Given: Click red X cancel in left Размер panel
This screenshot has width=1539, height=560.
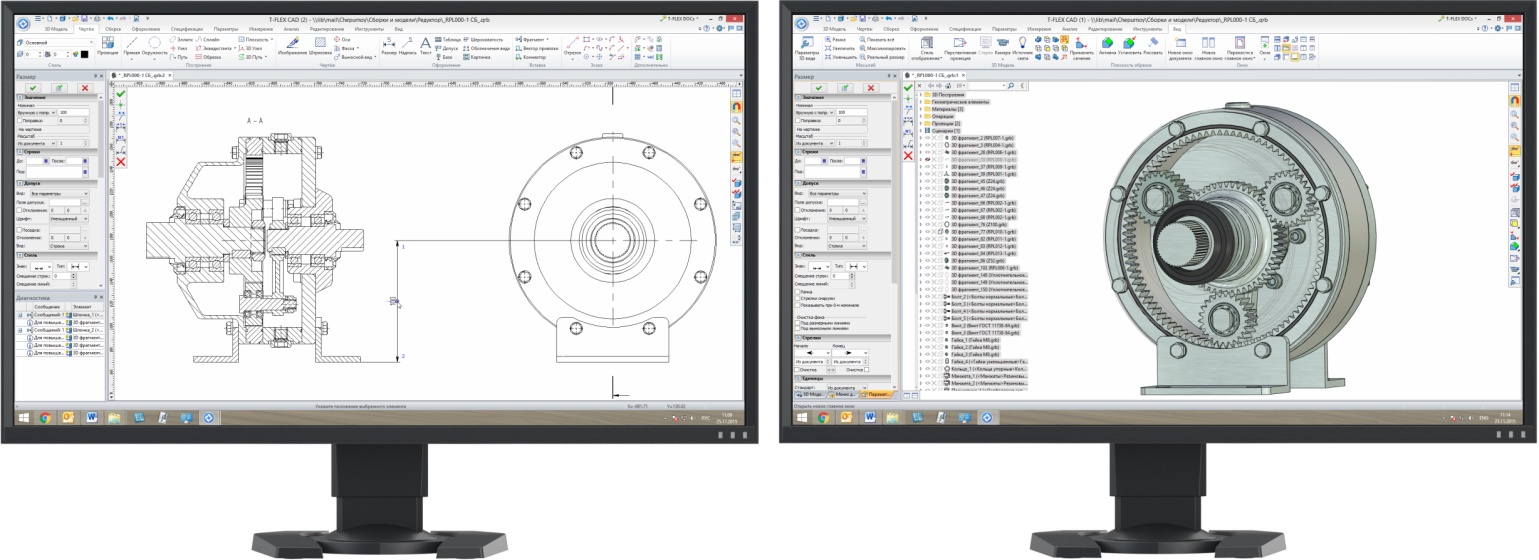Looking at the screenshot, I should pyautogui.click(x=85, y=88).
